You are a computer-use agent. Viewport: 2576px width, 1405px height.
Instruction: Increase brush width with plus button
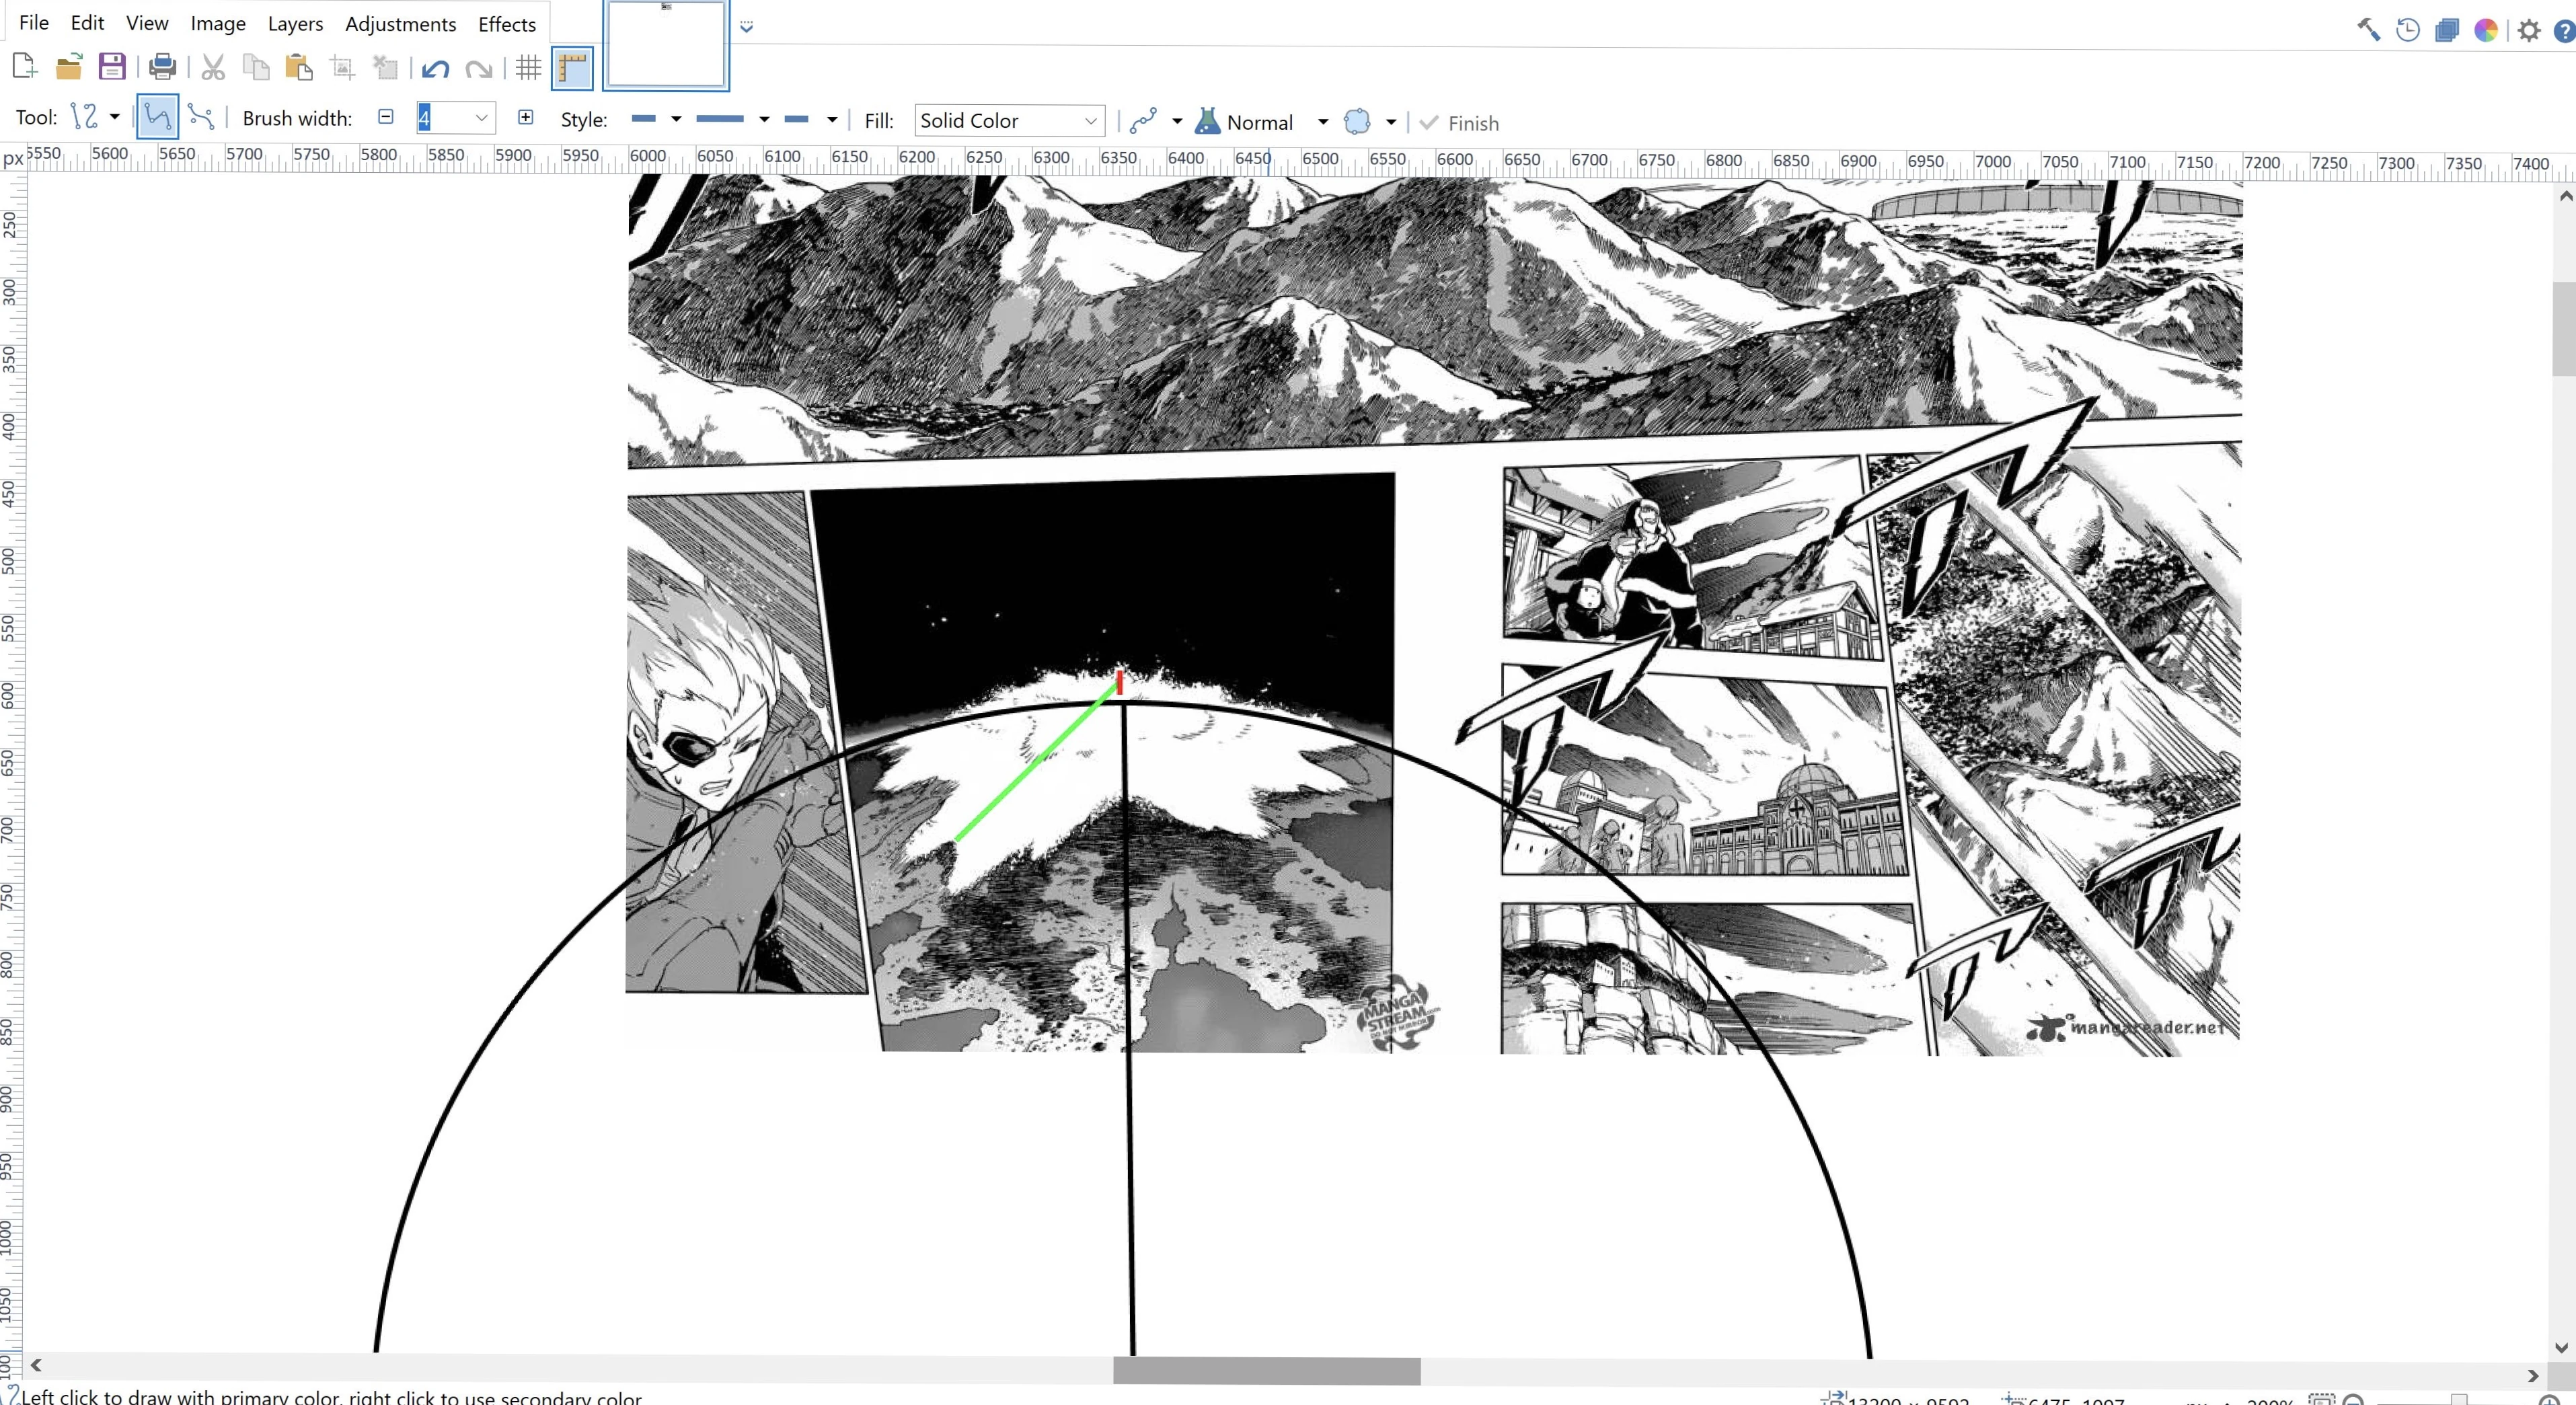[x=525, y=117]
